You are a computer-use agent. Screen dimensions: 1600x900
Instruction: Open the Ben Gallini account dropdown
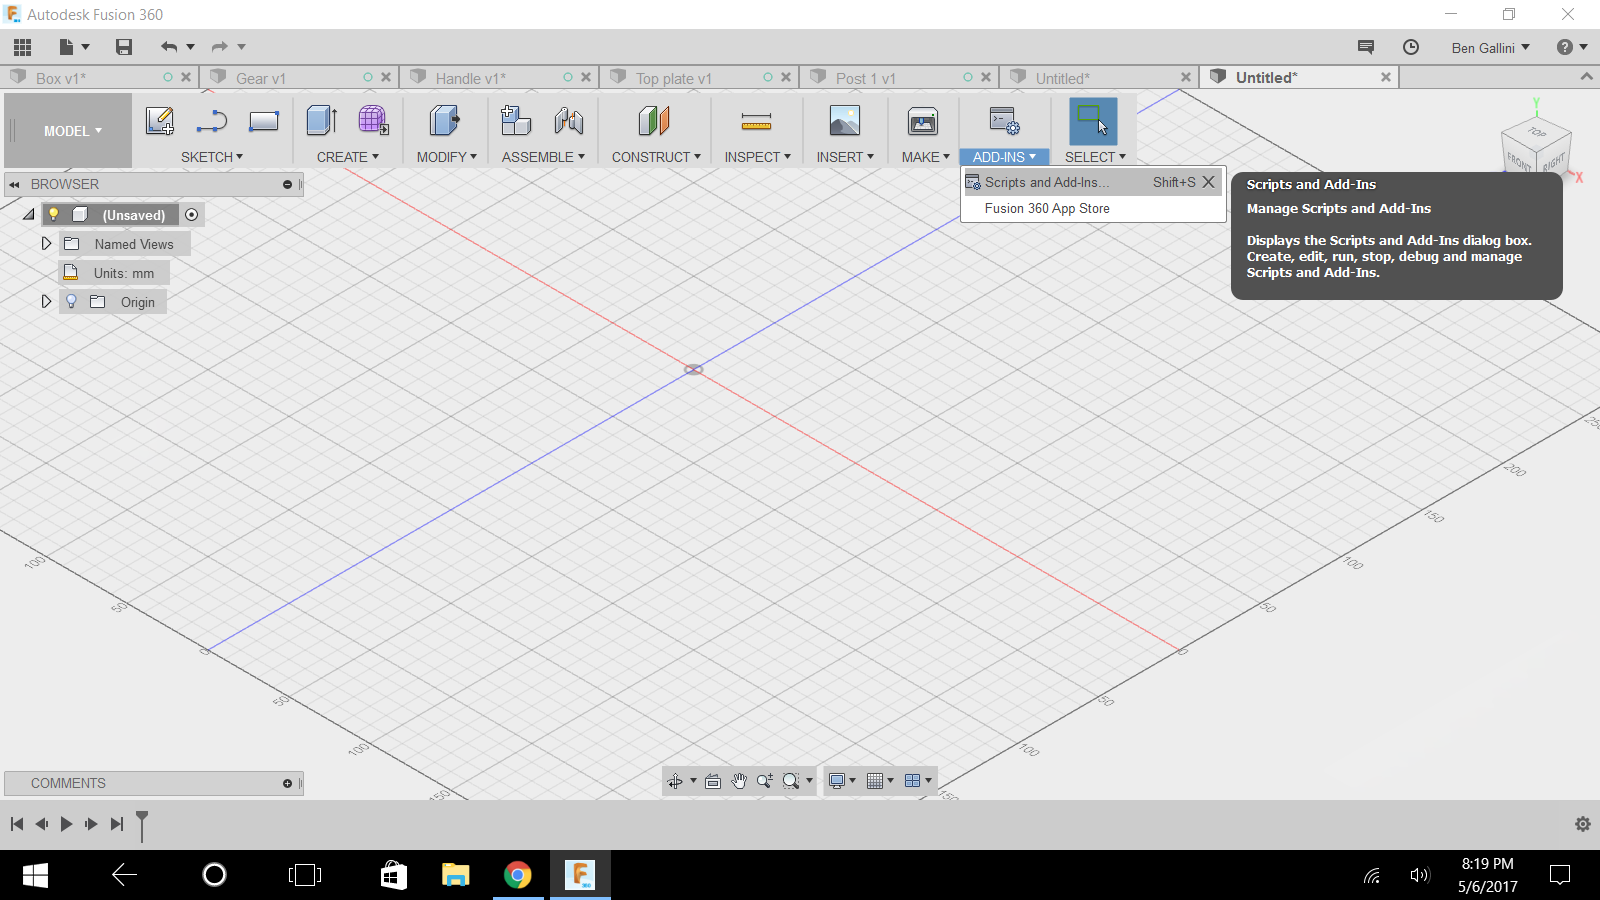[1491, 48]
